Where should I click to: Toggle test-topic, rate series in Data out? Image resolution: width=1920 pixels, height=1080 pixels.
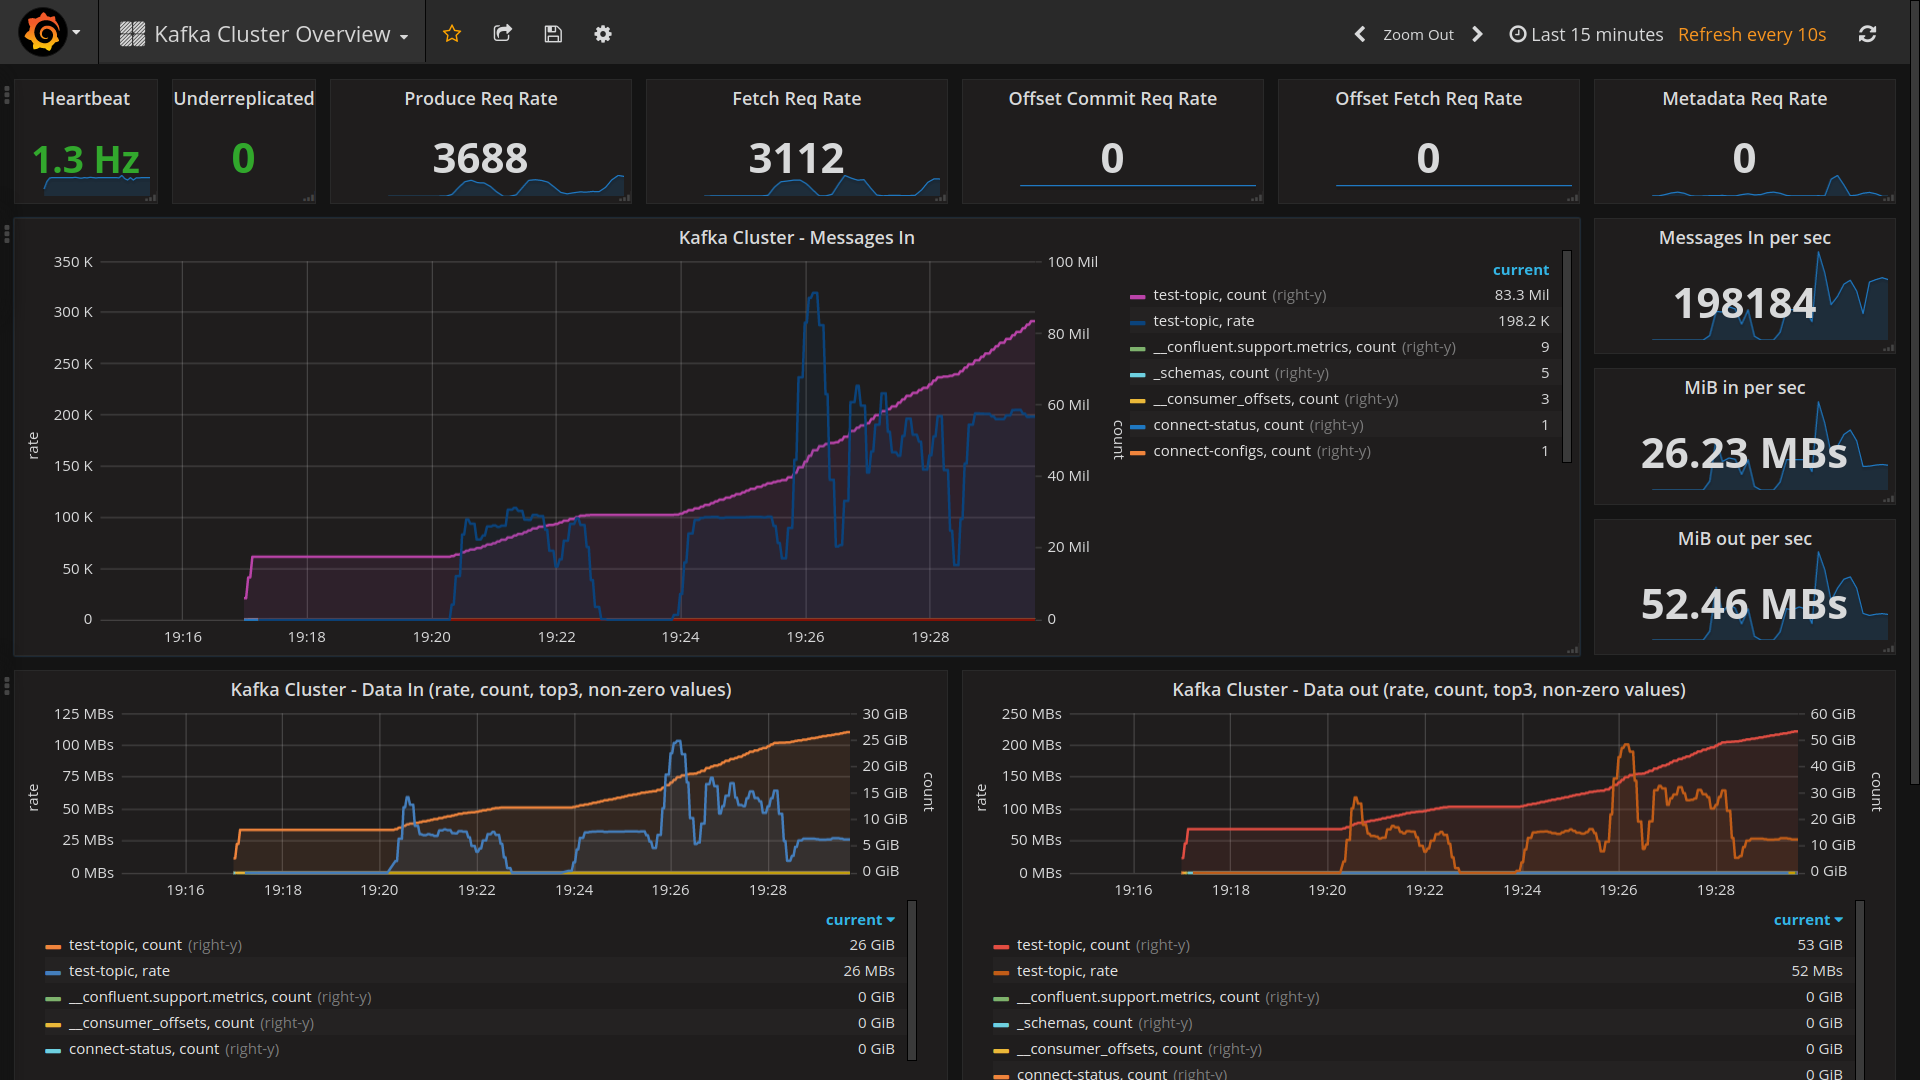[x=1067, y=971]
